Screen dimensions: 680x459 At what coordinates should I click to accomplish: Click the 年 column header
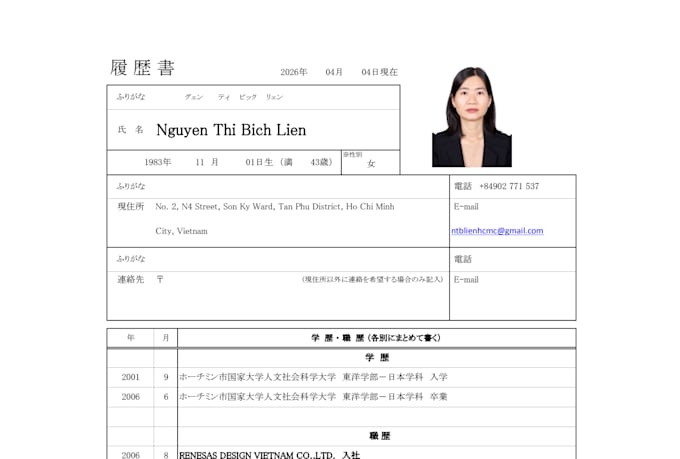(131, 338)
